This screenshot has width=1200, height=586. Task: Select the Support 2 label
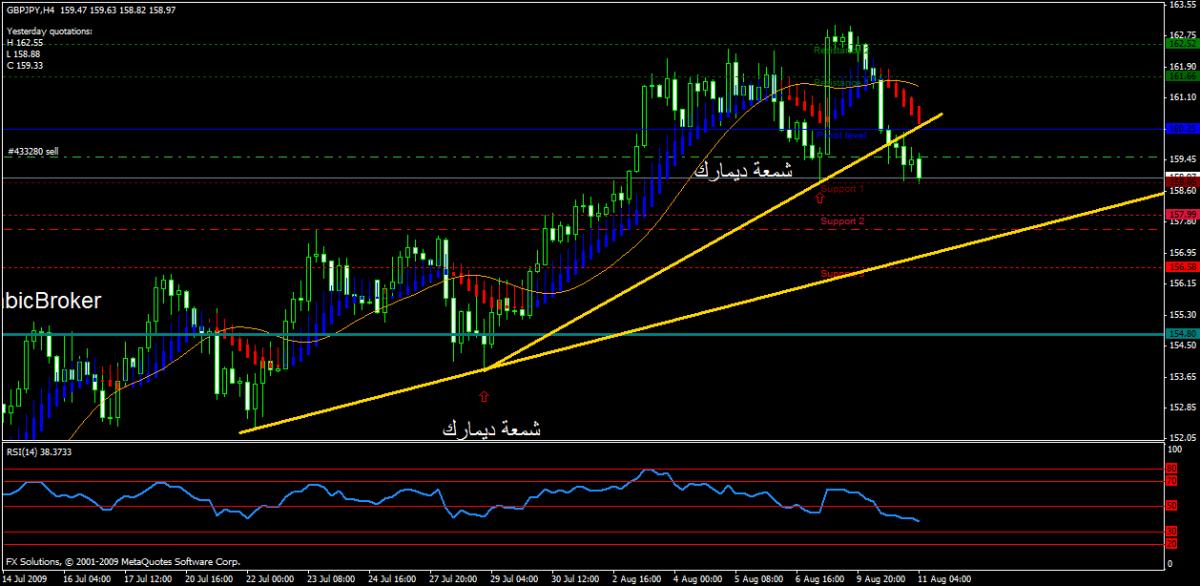(x=841, y=220)
